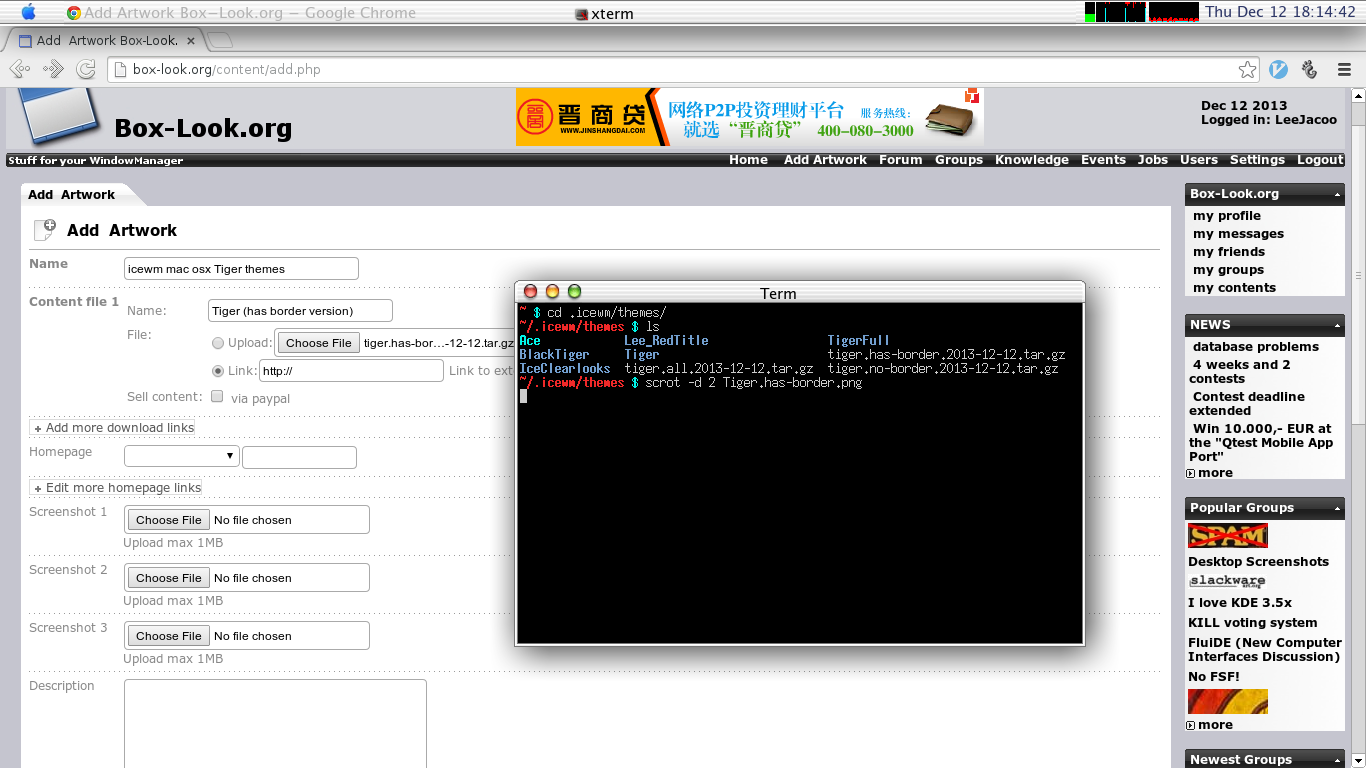Open my contents link

coord(1234,288)
